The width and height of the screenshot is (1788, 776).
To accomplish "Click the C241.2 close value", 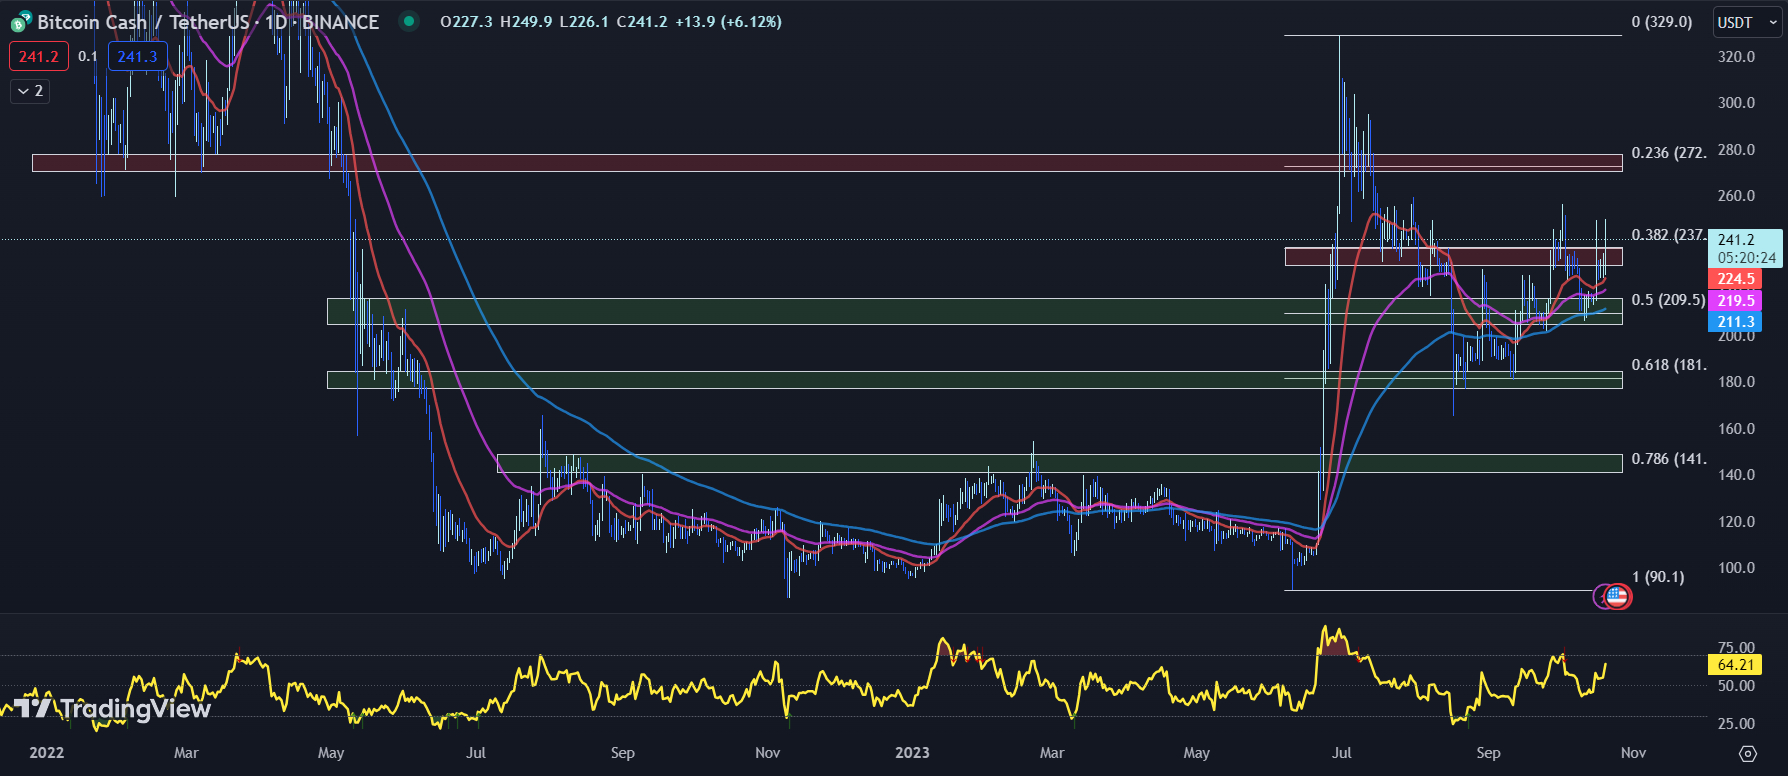I will pos(642,22).
